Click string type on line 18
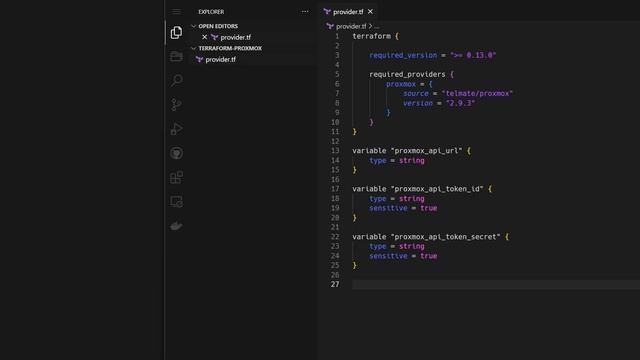 (x=412, y=199)
